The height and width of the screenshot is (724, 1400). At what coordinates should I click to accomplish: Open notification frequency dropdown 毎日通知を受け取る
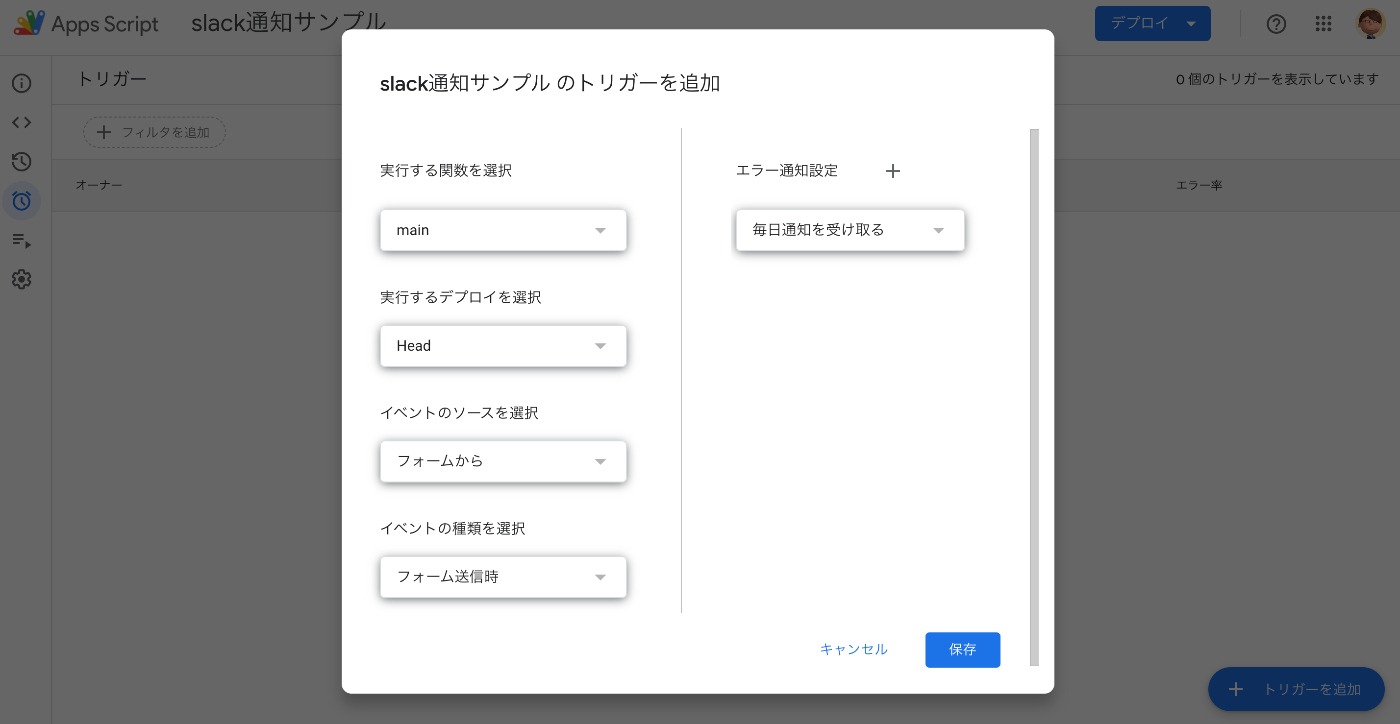click(x=850, y=230)
